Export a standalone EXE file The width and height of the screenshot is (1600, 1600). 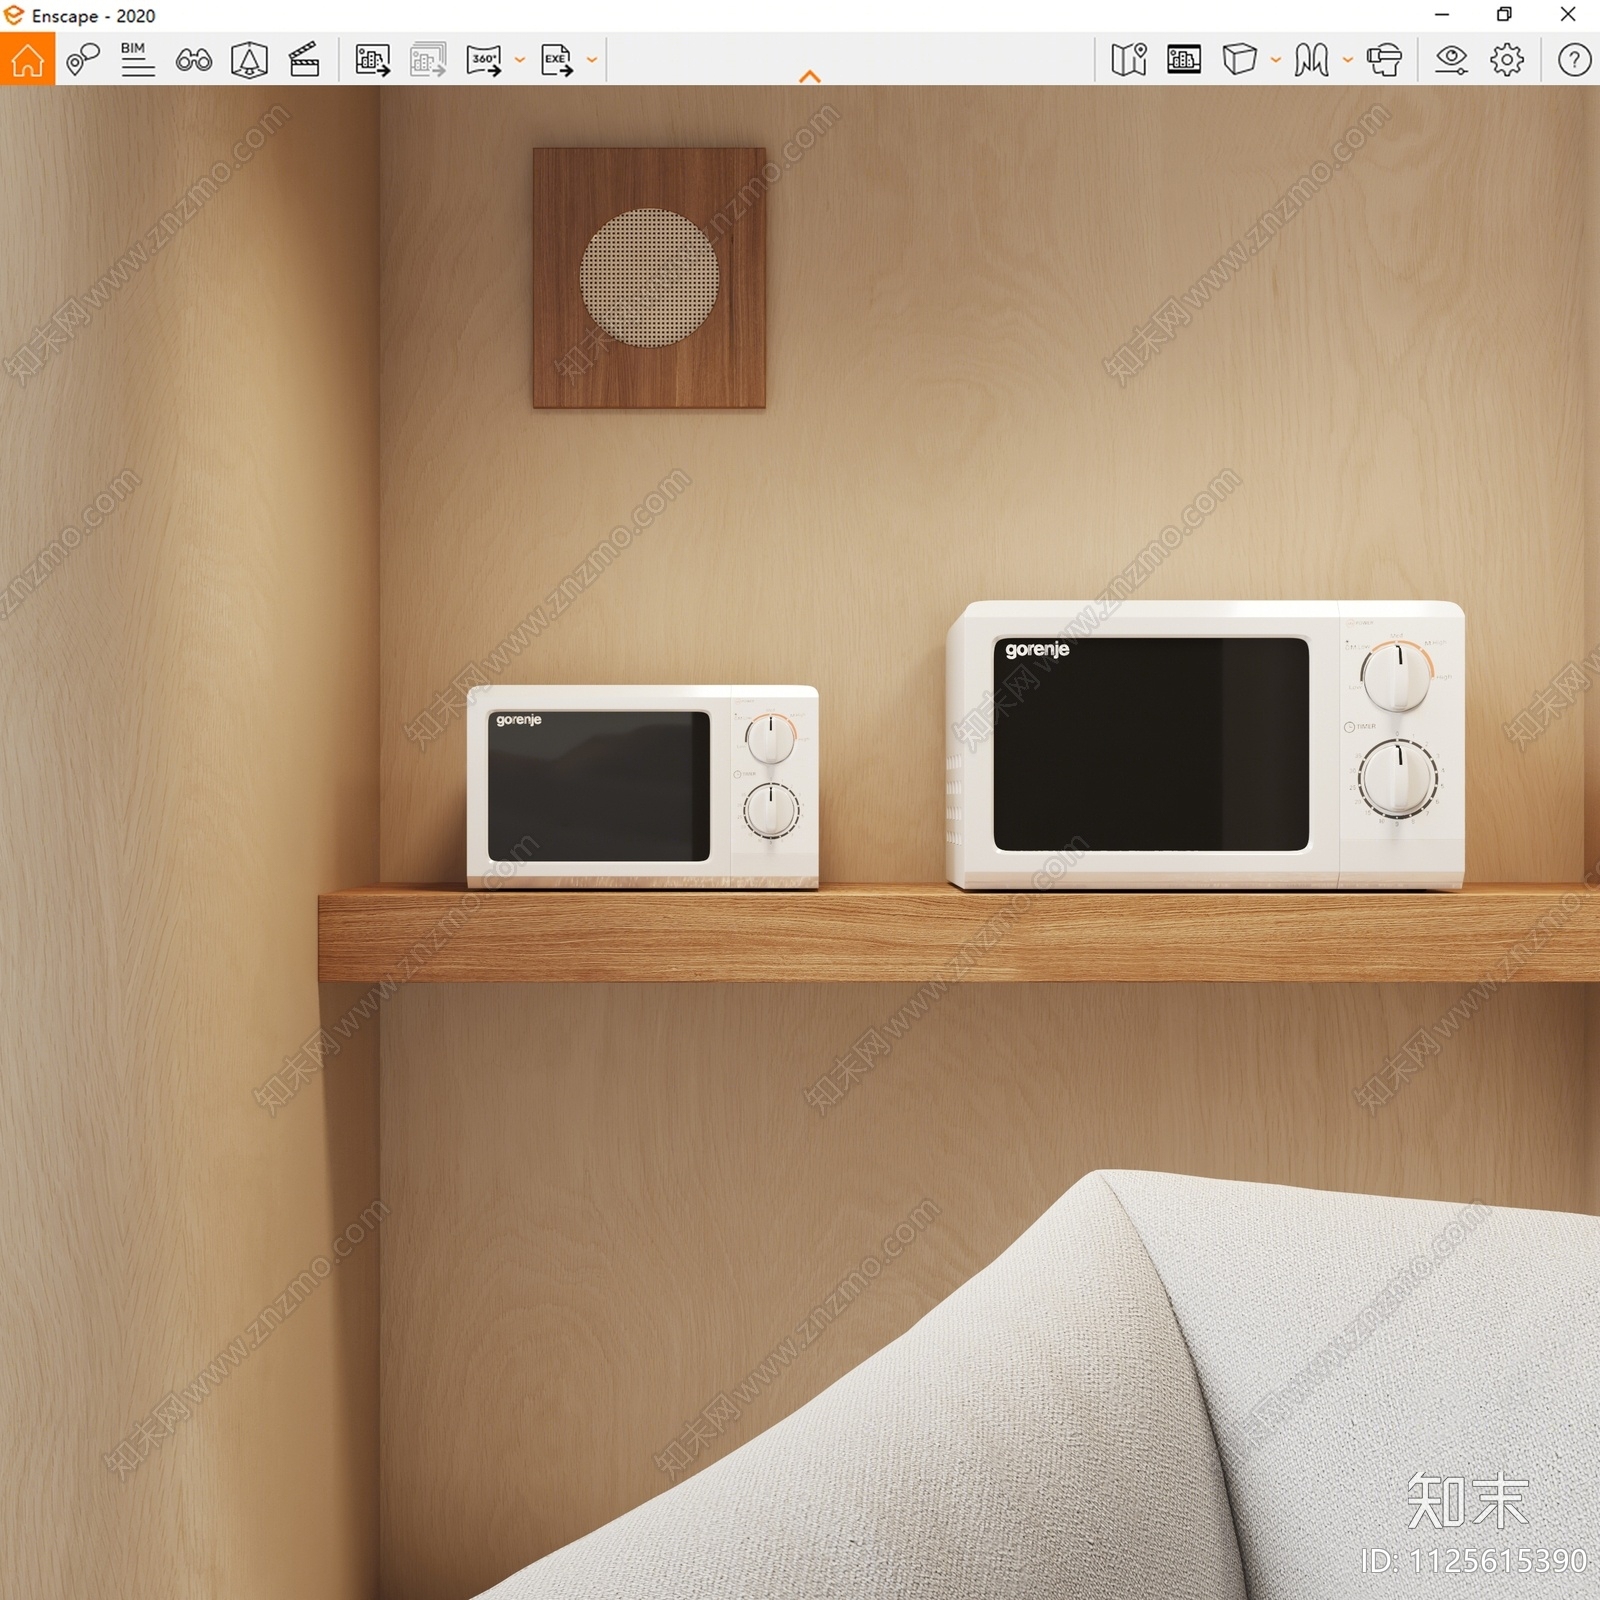pos(557,60)
